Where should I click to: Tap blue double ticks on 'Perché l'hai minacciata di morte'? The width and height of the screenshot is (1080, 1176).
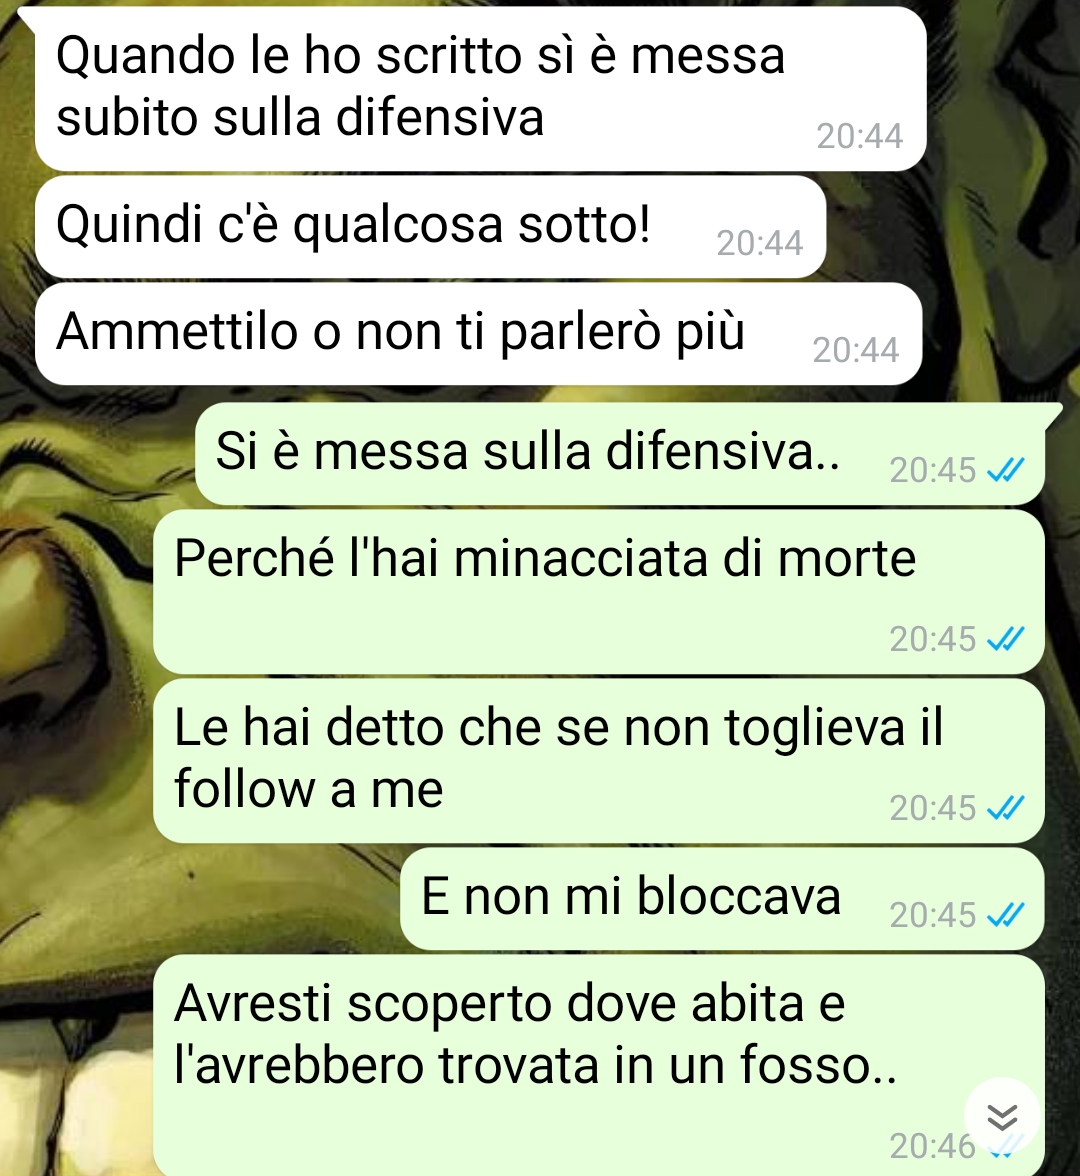pos(1006,640)
